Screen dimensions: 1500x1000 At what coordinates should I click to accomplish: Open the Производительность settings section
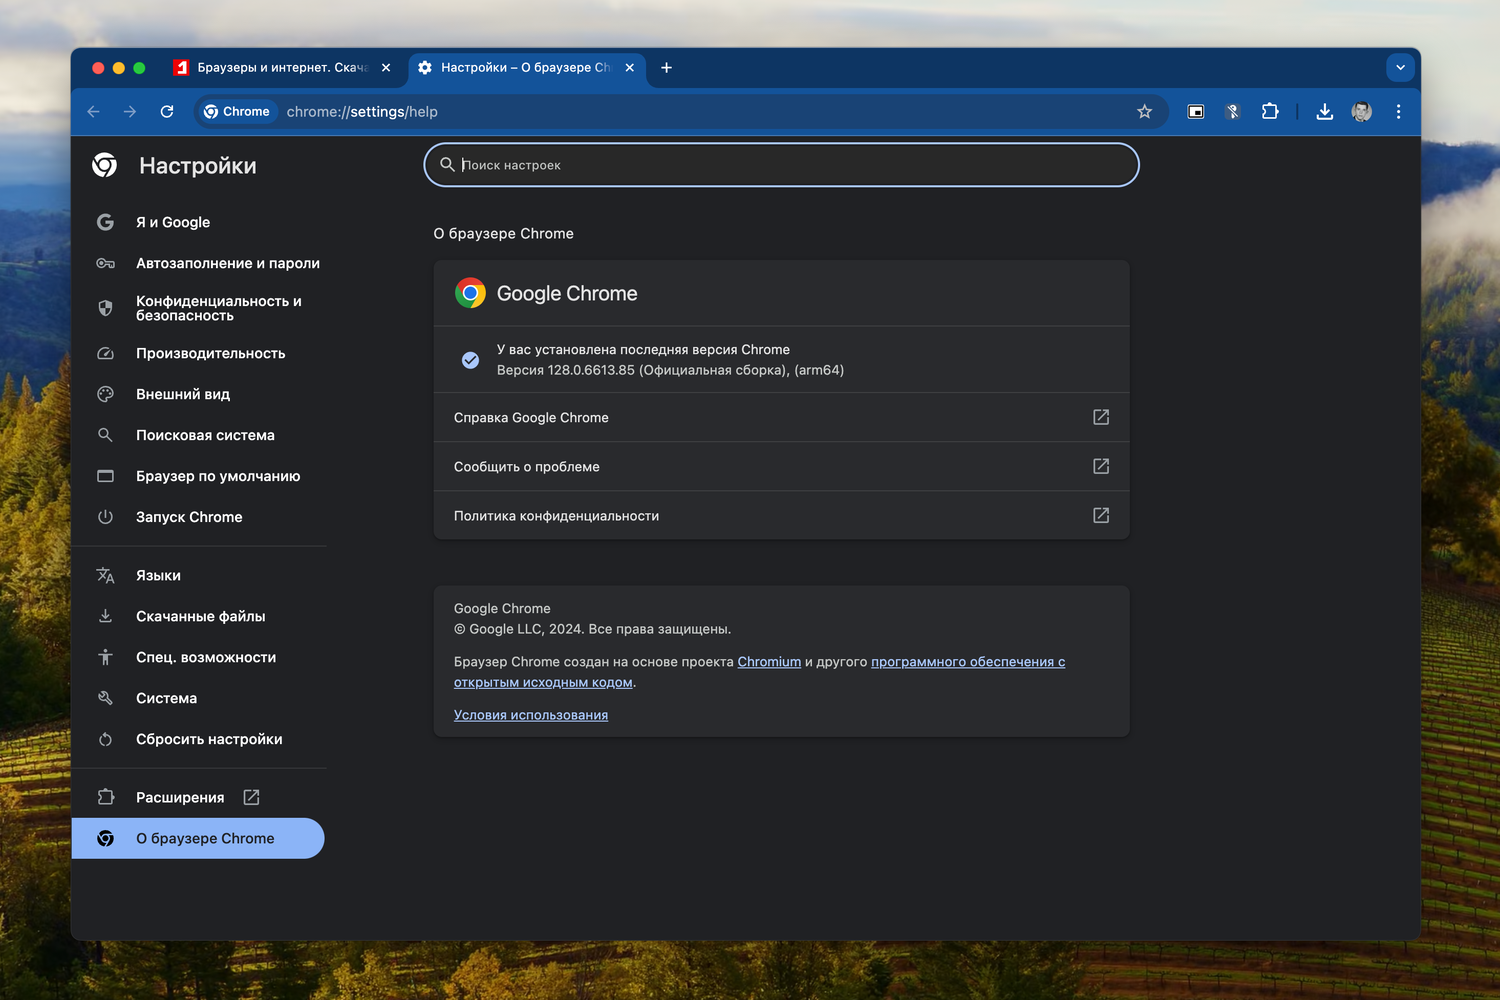click(x=199, y=353)
